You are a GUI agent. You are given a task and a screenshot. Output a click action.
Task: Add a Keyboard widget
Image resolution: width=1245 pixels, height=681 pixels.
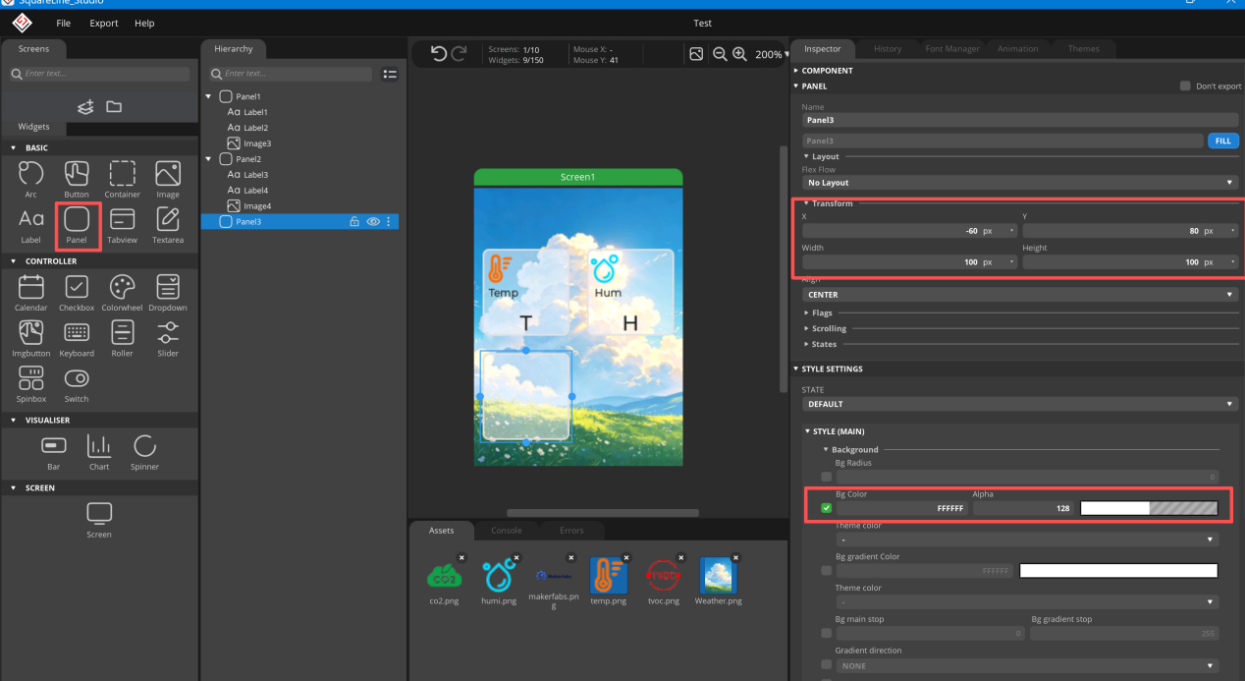77,339
